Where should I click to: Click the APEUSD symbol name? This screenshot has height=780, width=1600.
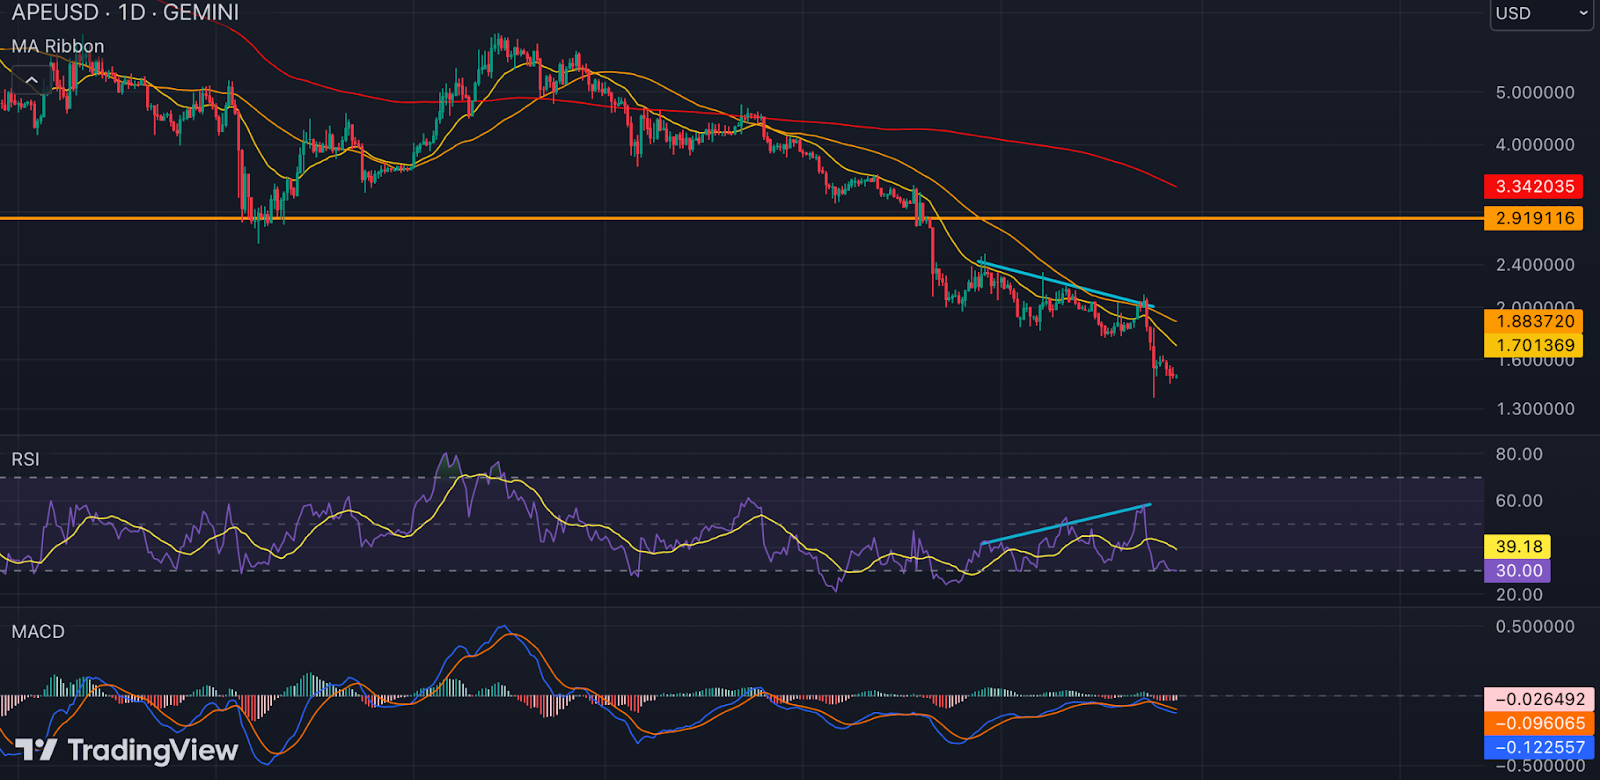click(55, 13)
